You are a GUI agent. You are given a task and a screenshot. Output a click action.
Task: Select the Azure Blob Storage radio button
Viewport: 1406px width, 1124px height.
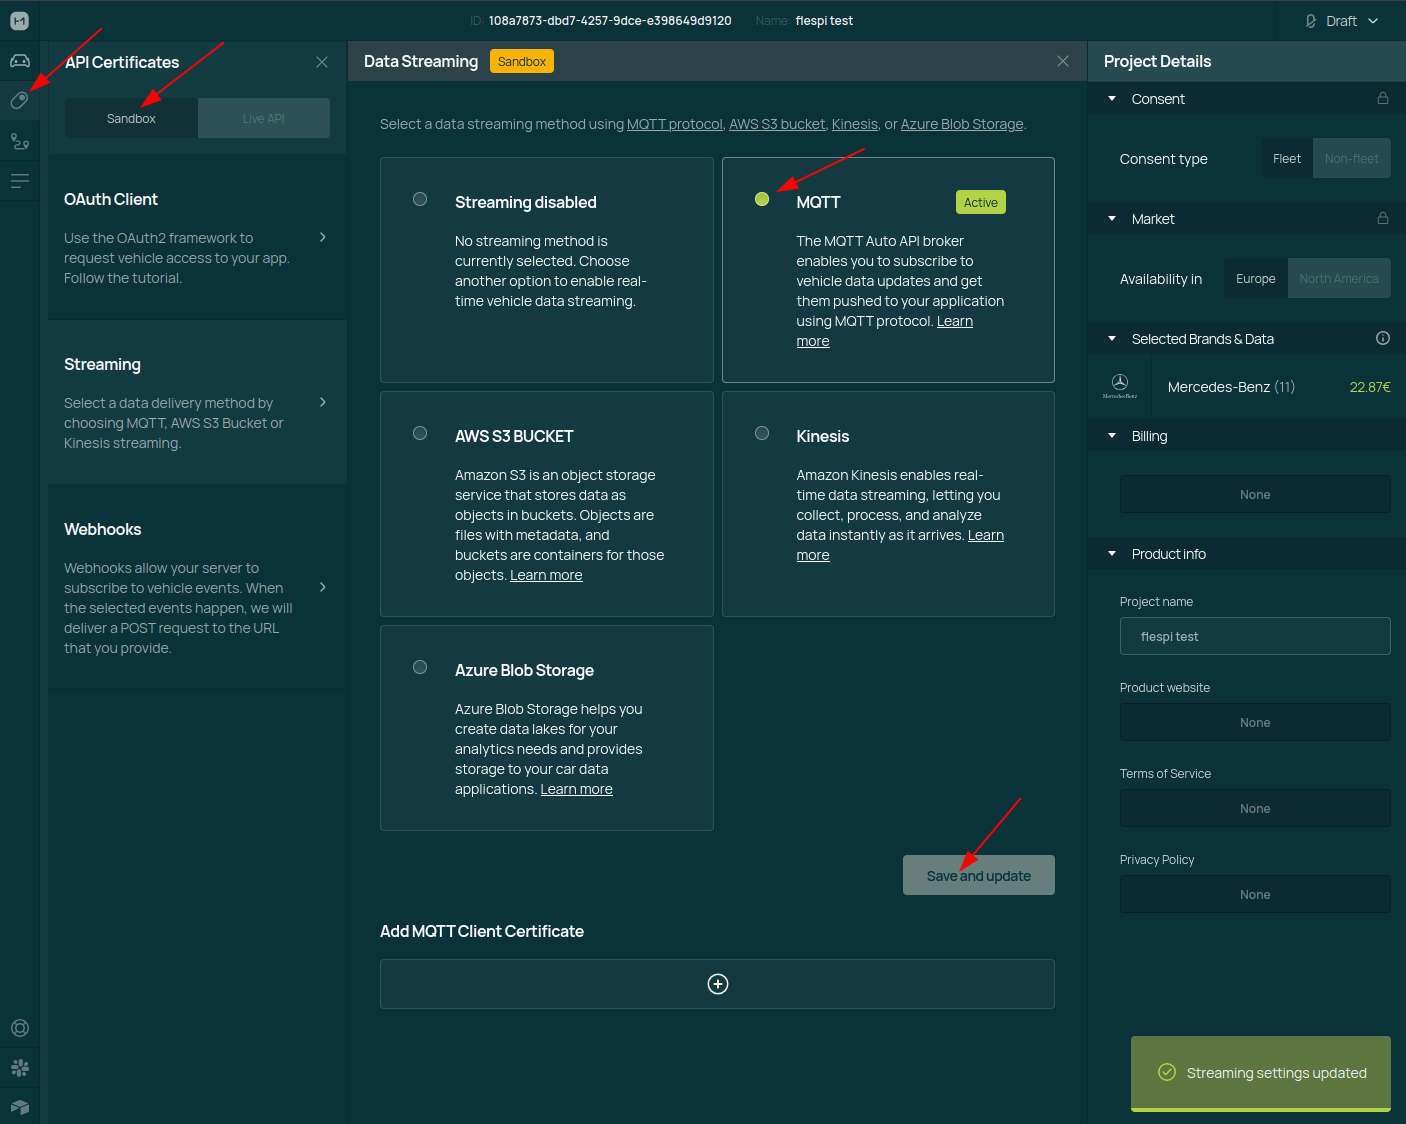point(420,667)
